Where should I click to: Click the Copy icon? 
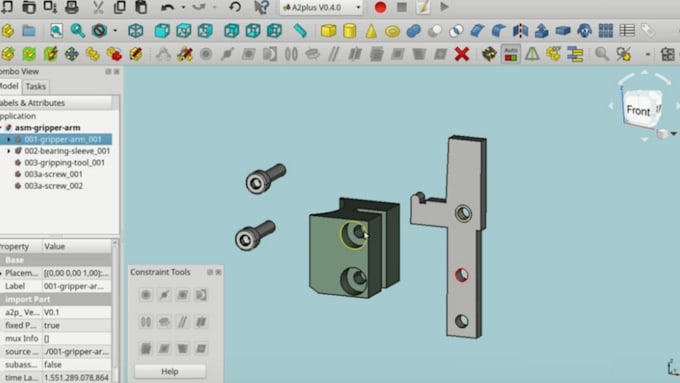pyautogui.click(x=119, y=7)
